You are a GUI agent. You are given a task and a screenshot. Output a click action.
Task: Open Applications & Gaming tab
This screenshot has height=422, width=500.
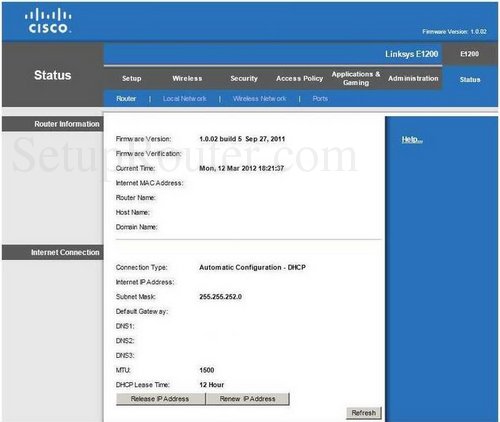click(356, 78)
